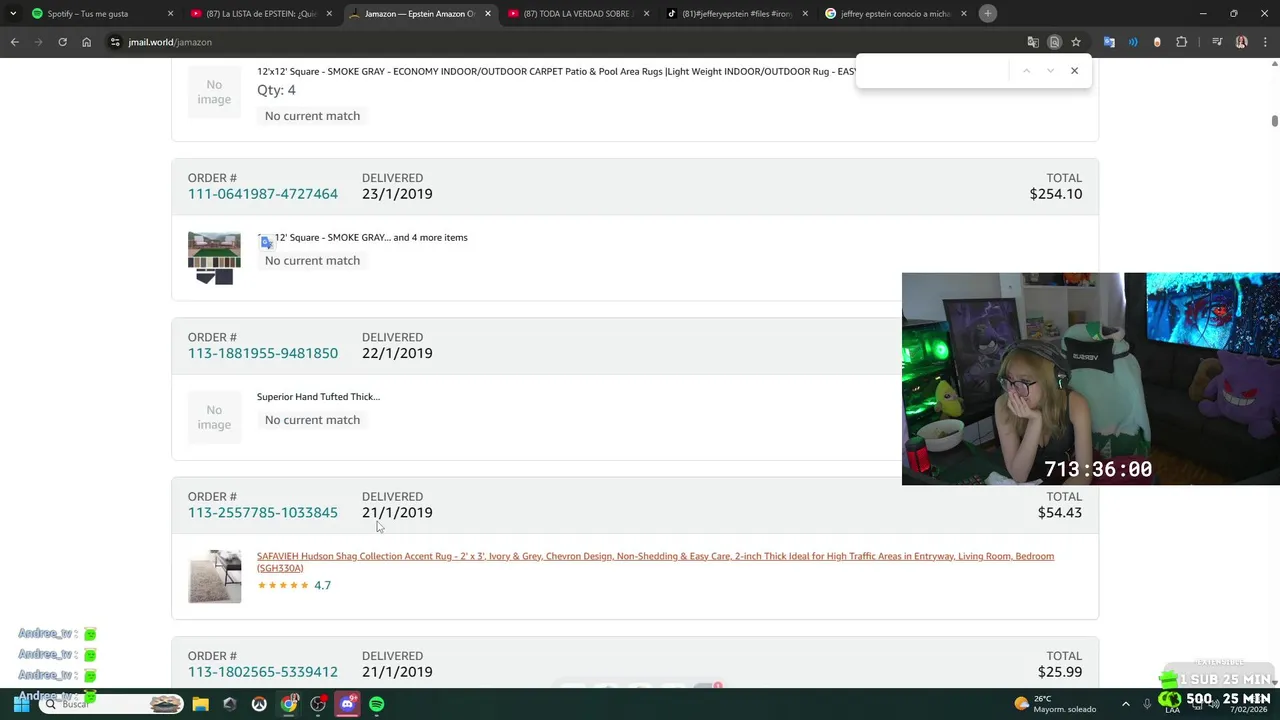This screenshot has width=1280, height=720.
Task: Click the 4.7 star rating
Action: (294, 585)
